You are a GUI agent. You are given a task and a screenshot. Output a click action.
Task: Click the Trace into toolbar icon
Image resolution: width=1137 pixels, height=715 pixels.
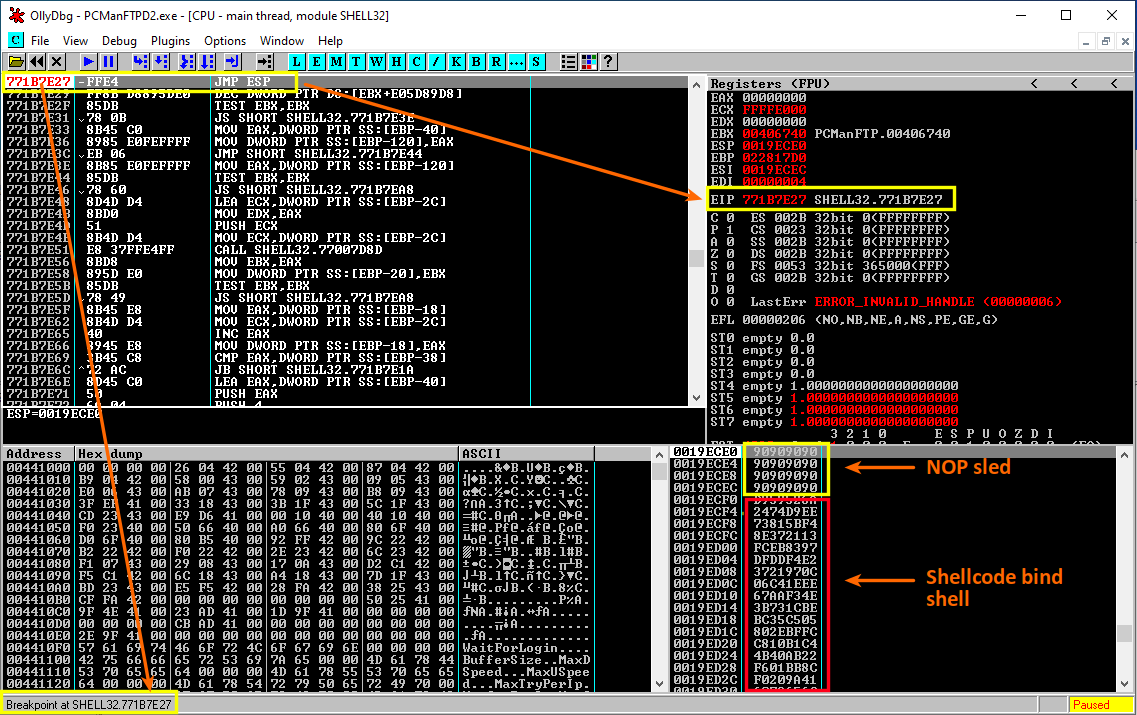(187, 62)
